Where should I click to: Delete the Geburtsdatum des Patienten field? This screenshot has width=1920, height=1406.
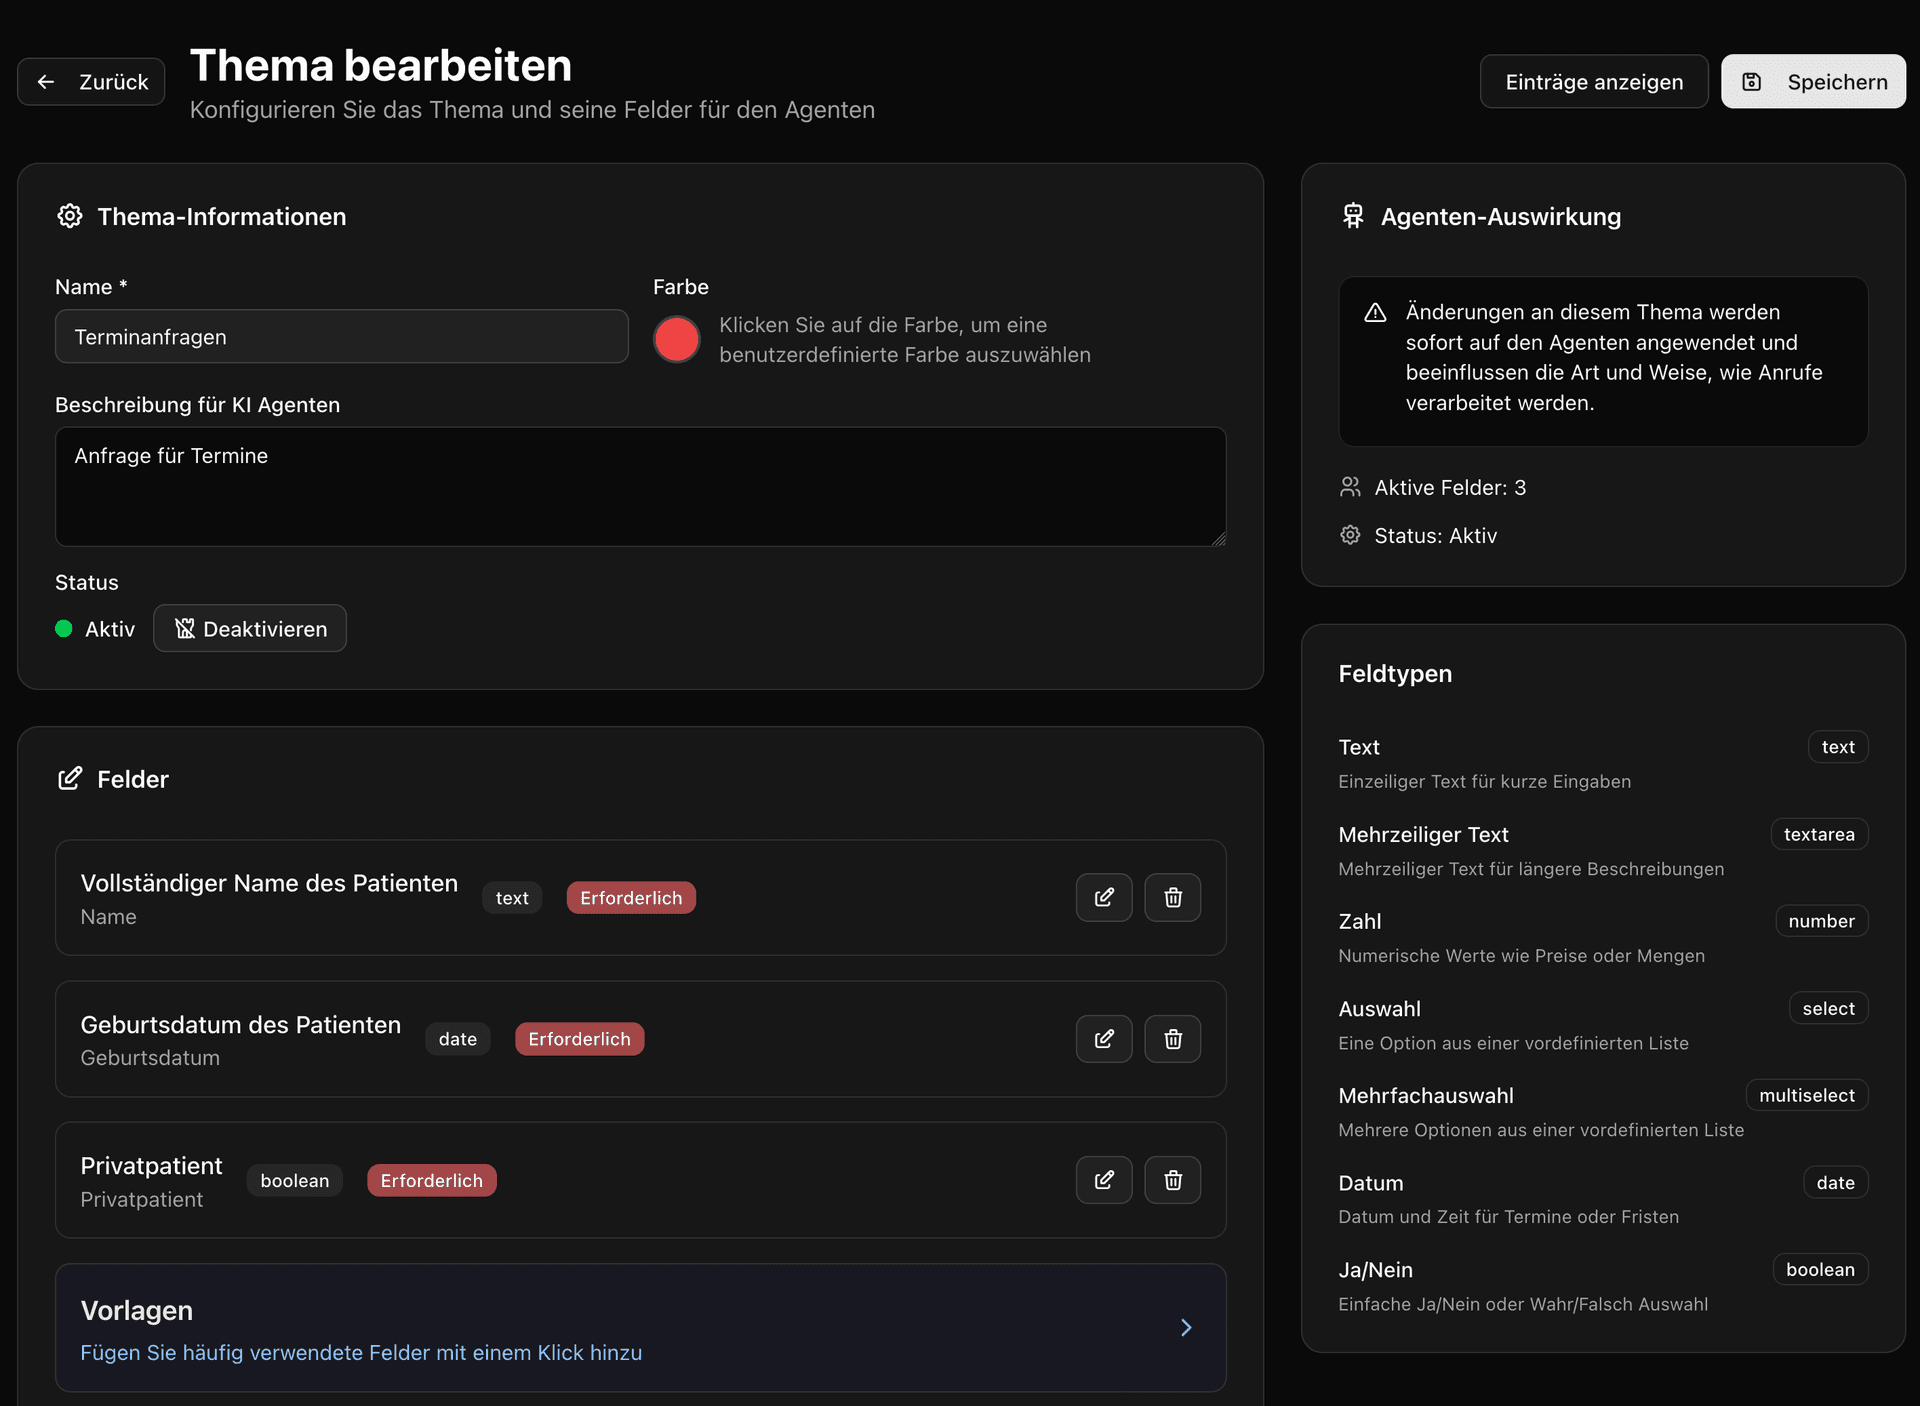coord(1172,1038)
